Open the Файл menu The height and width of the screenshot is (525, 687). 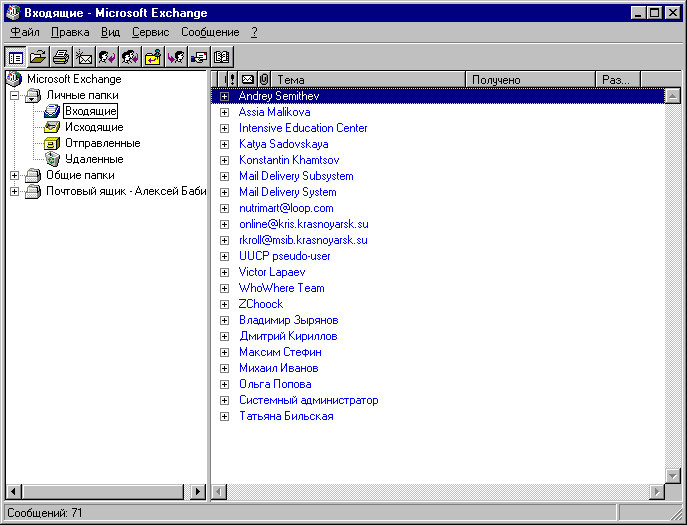point(25,32)
